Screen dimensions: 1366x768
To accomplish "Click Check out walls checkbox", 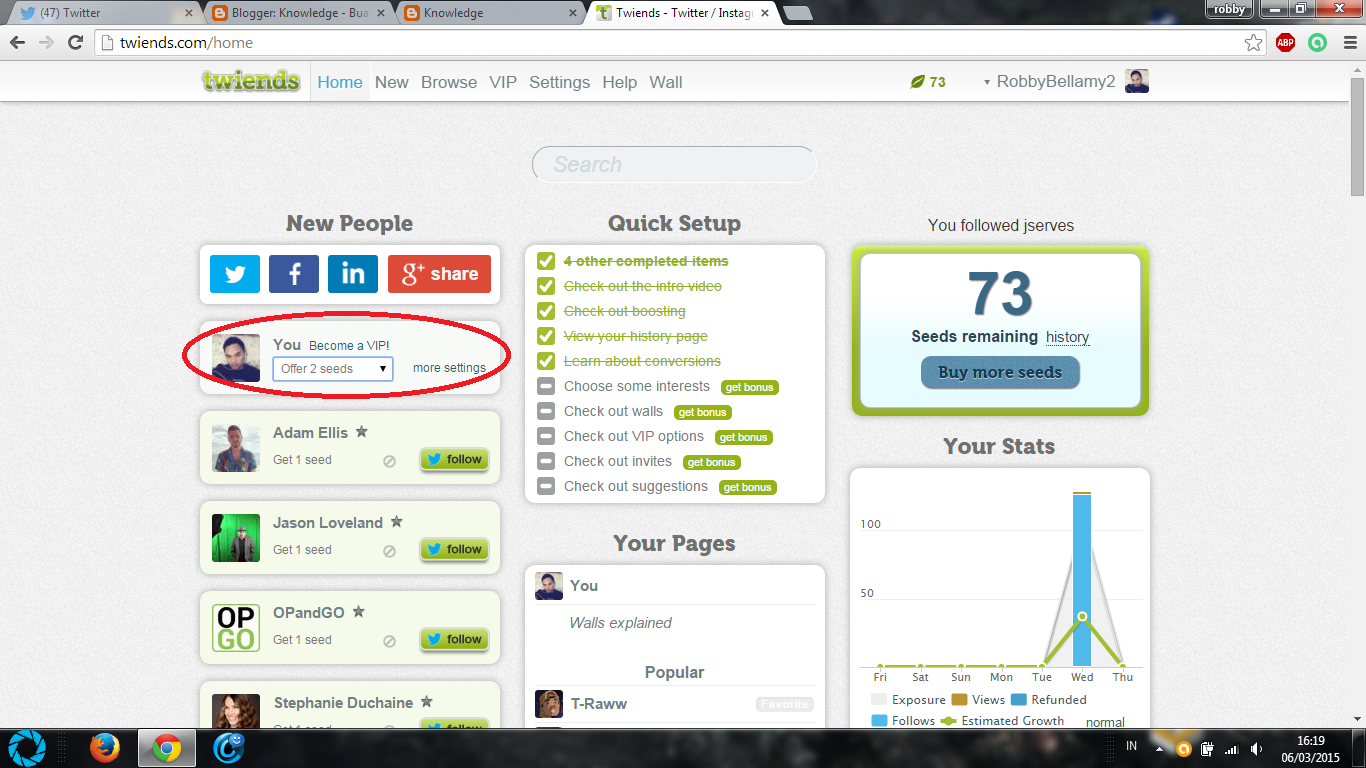I will click(x=546, y=411).
